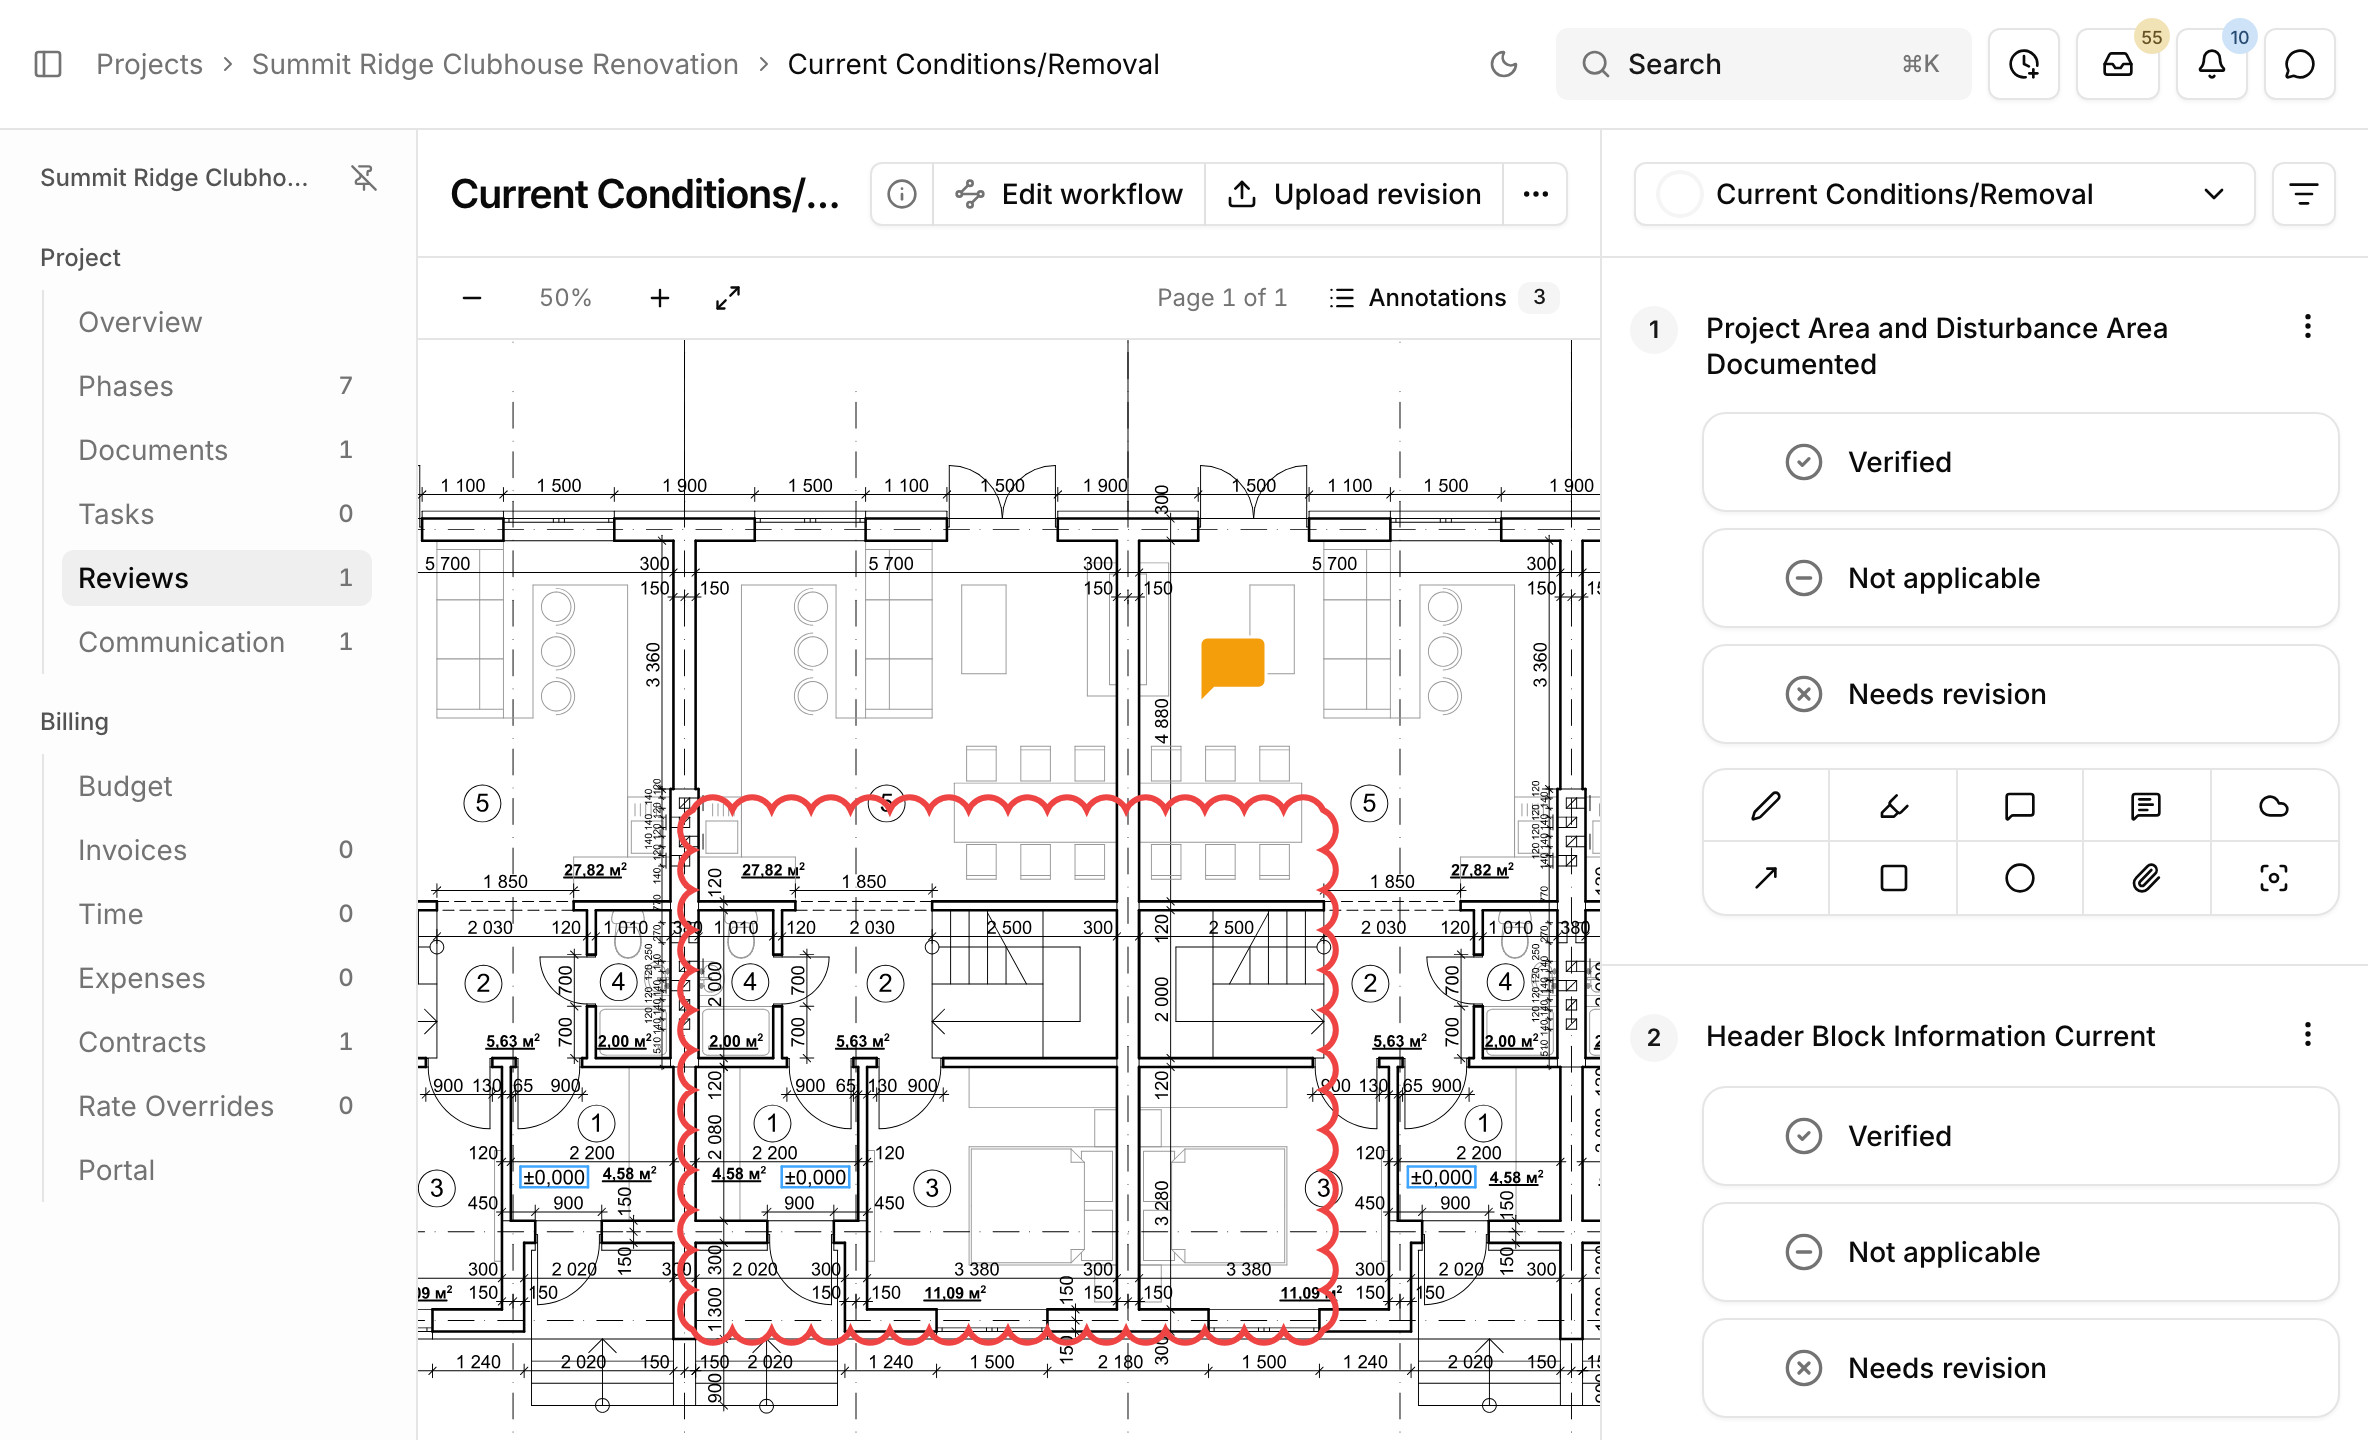
Task: Open options for Project Area checklist item
Action: (2307, 327)
